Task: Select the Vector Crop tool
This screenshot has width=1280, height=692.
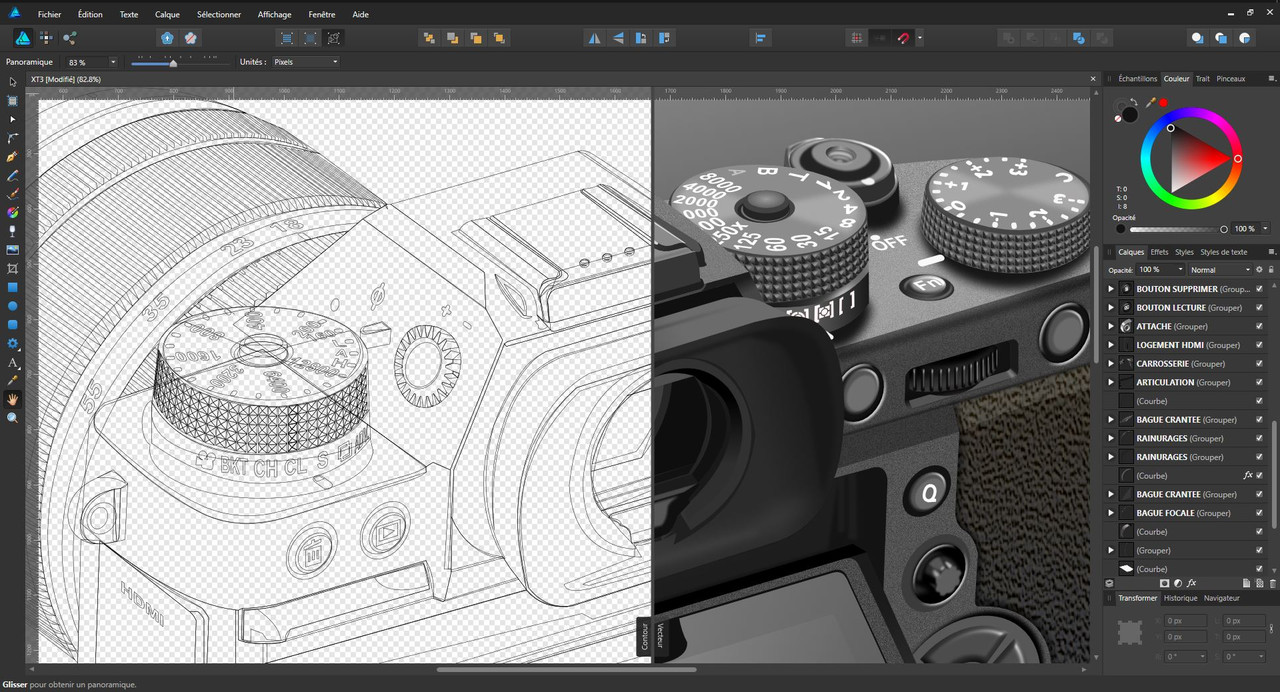Action: point(13,269)
